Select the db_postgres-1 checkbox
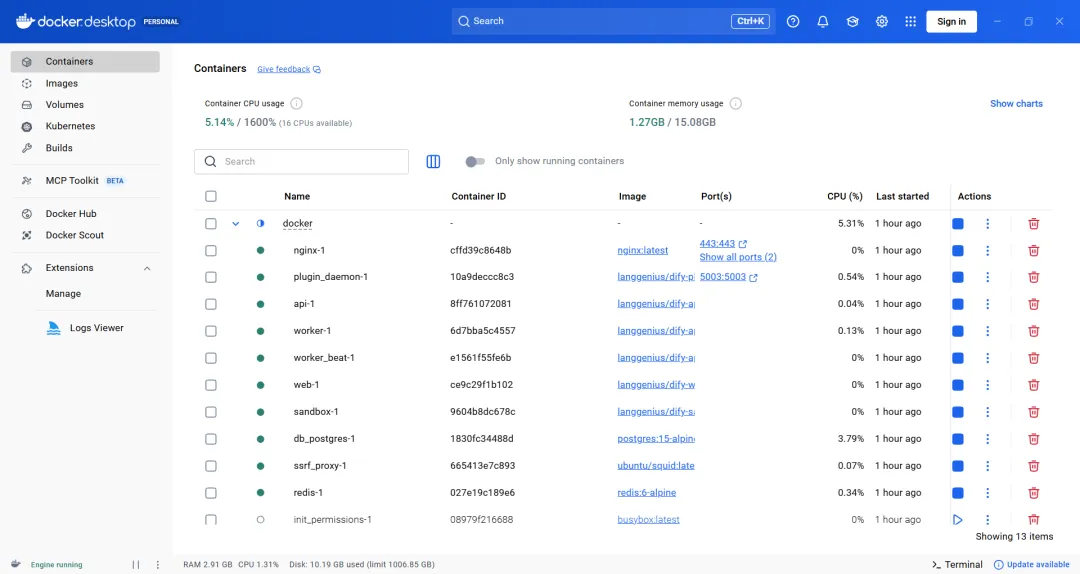1080x574 pixels. 211,439
